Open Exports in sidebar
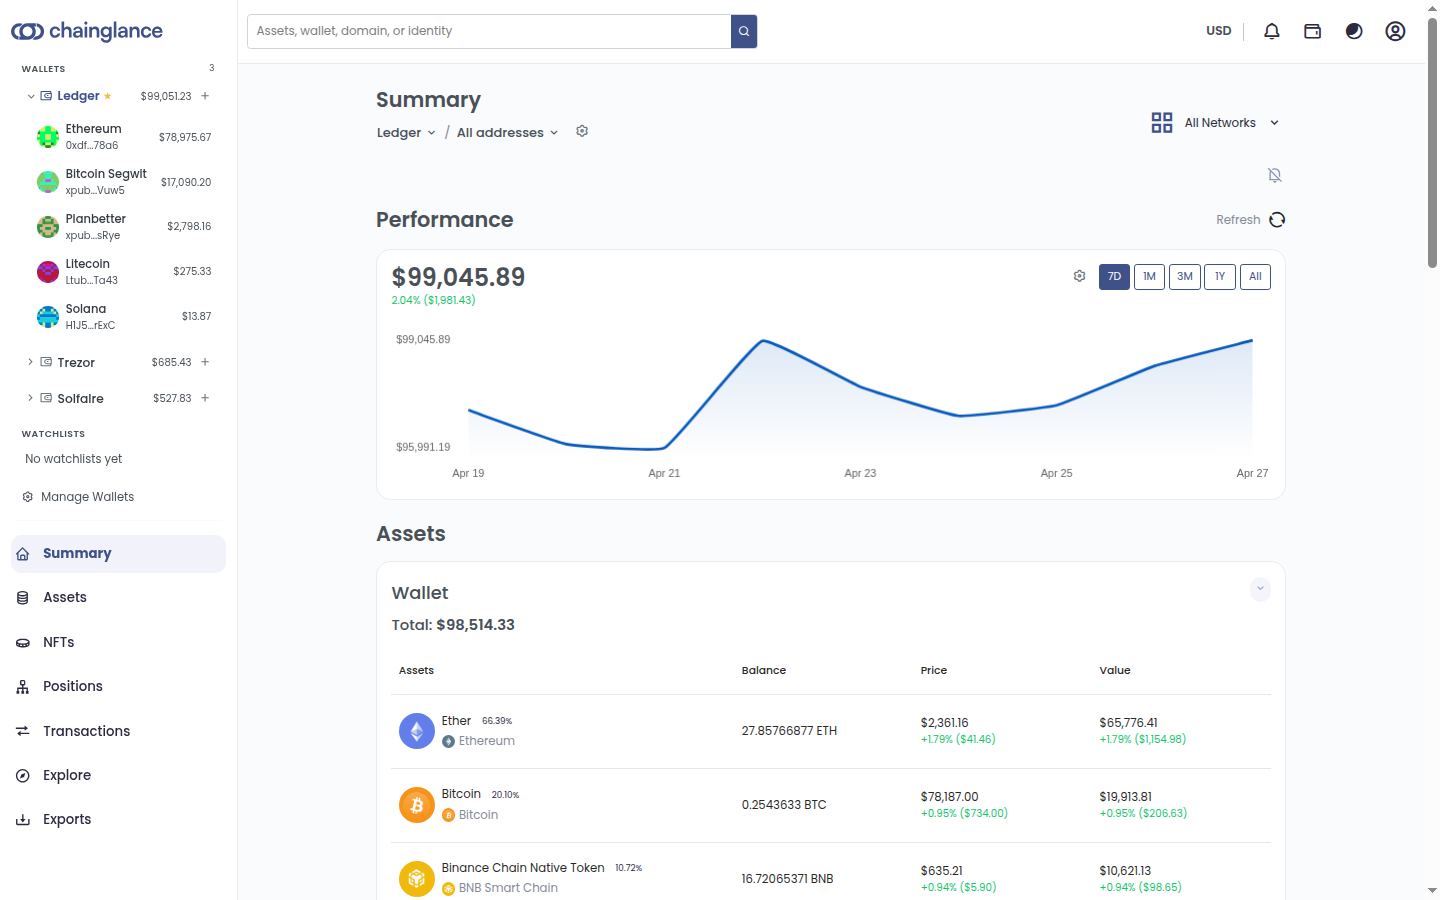 click(118, 819)
